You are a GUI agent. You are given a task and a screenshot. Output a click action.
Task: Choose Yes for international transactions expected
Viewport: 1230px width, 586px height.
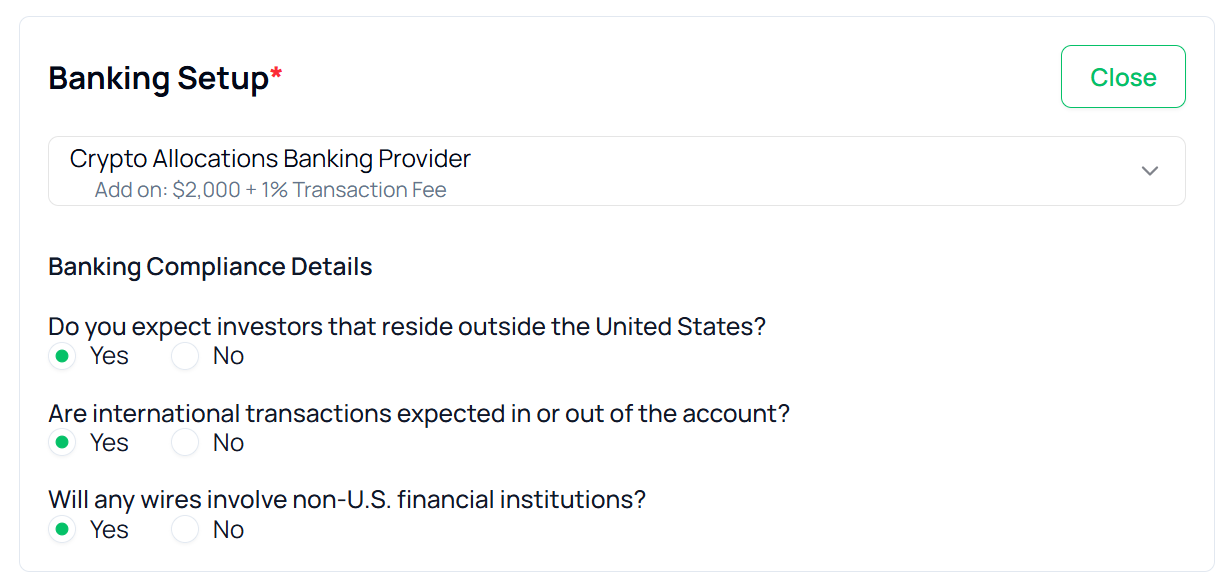pos(63,443)
